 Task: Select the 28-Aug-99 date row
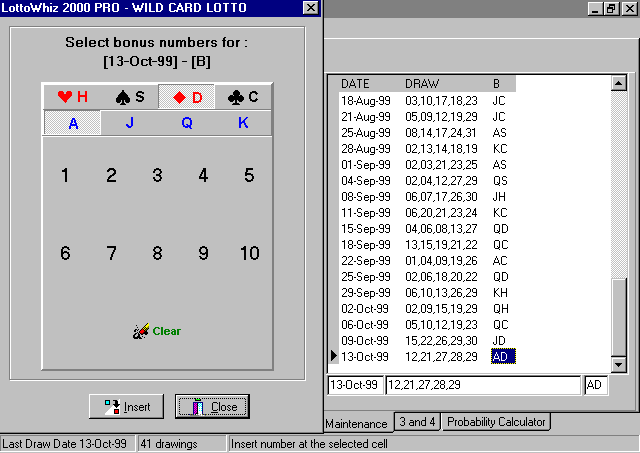coord(366,149)
